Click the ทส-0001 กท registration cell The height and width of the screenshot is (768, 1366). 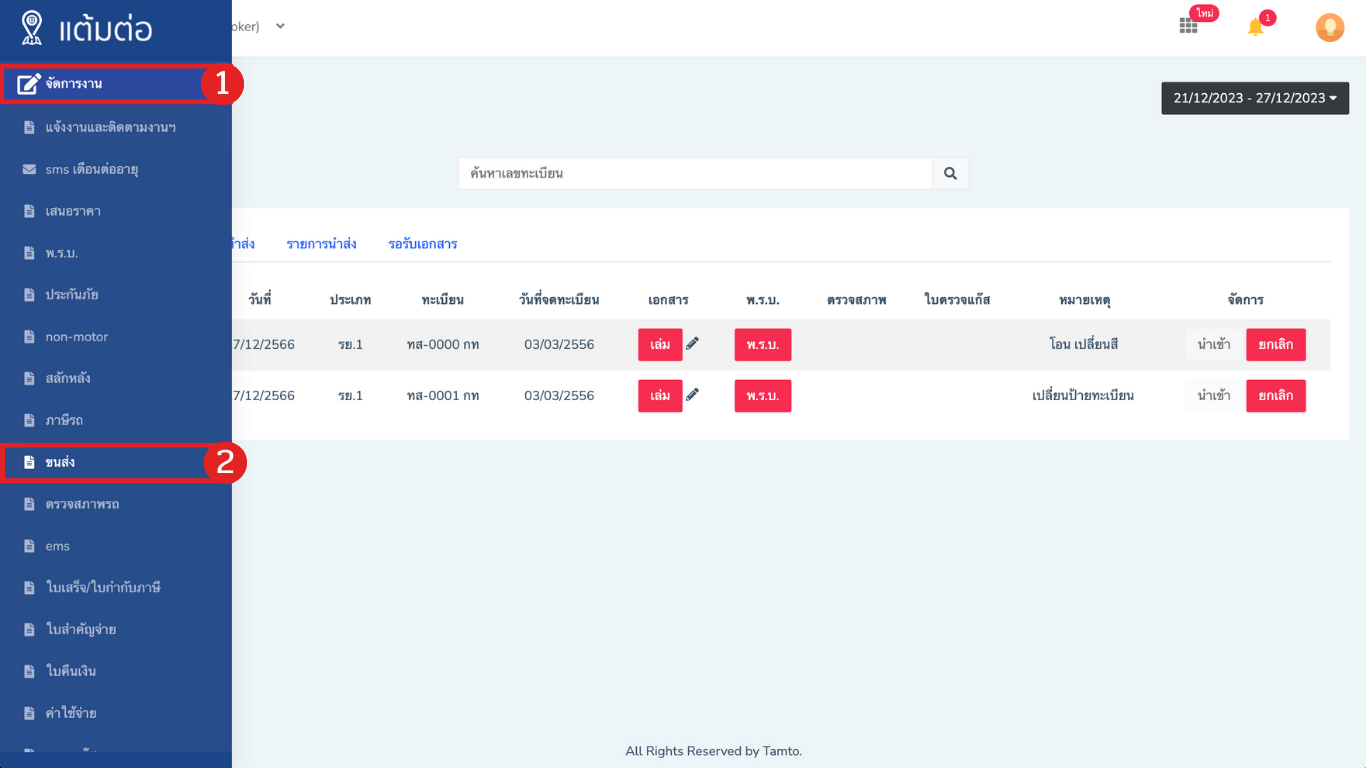[x=443, y=396]
